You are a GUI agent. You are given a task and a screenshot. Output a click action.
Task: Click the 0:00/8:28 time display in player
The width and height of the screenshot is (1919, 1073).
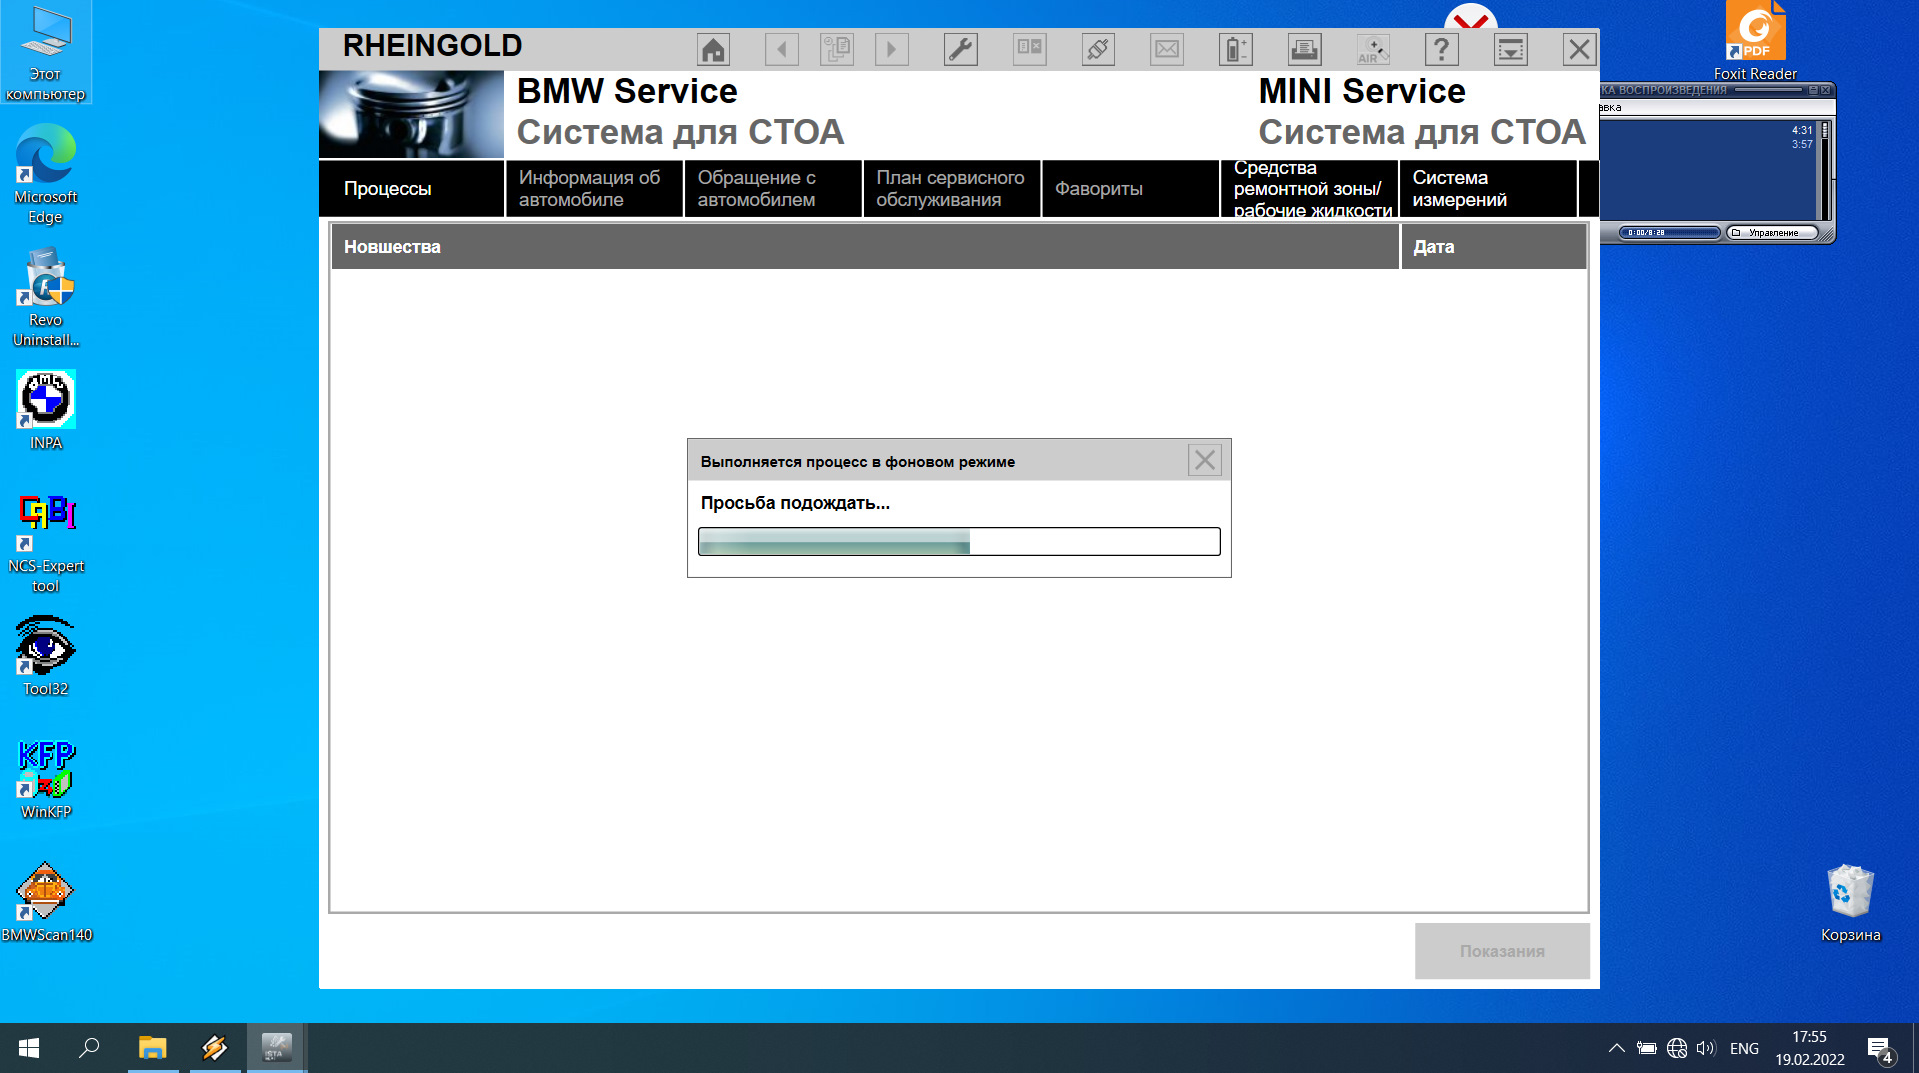pyautogui.click(x=1668, y=233)
